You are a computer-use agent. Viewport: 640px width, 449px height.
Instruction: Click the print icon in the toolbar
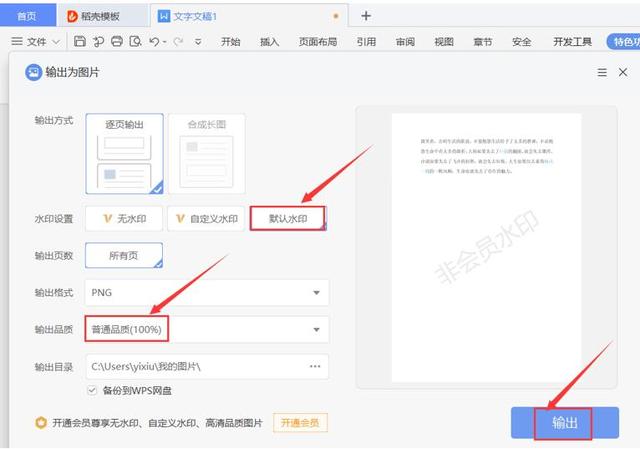[117, 42]
